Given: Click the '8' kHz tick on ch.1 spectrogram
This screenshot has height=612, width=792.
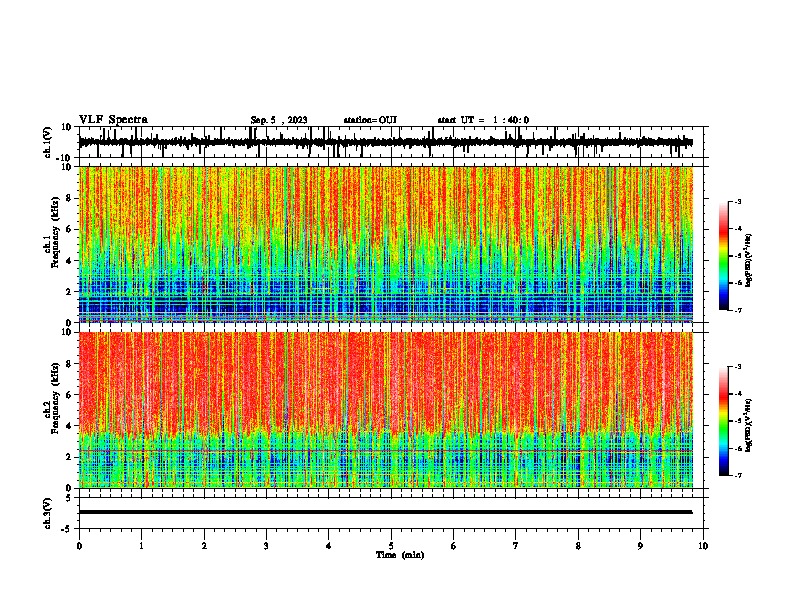Looking at the screenshot, I should [69, 198].
